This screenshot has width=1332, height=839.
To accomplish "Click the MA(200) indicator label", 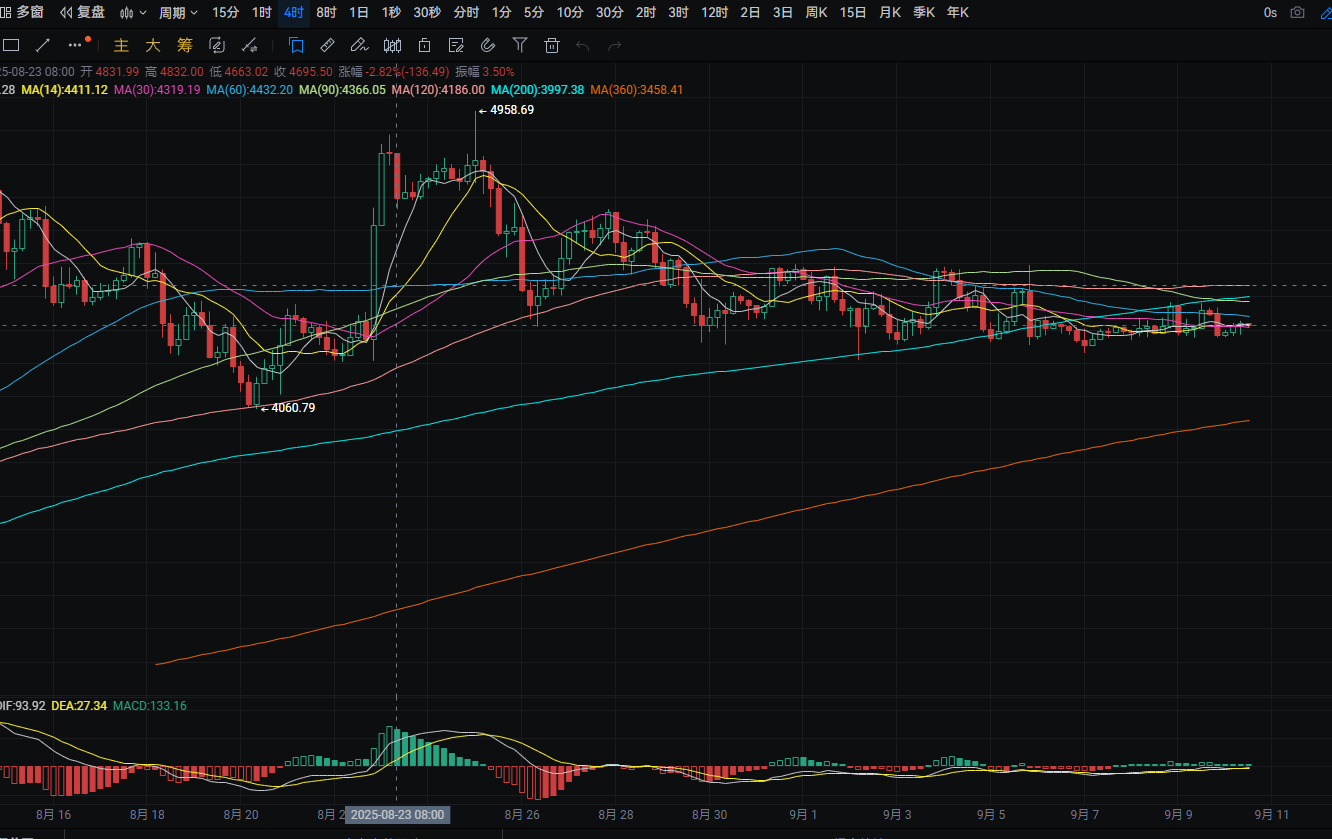I will click(x=537, y=90).
